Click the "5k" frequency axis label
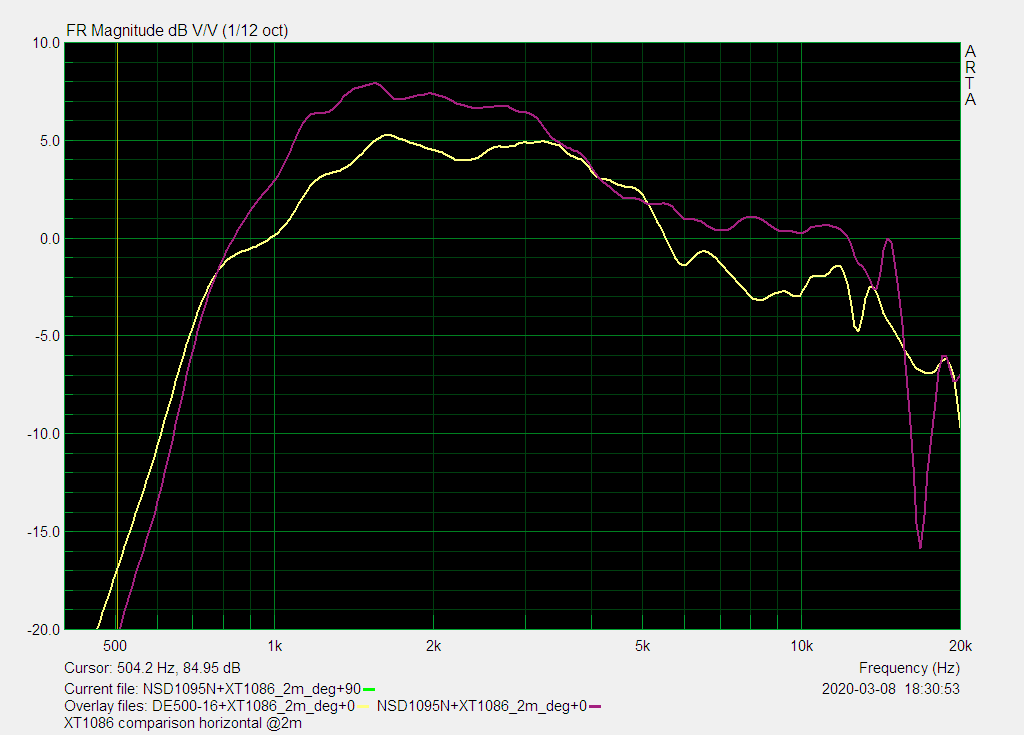The image size is (1024, 735). (x=643, y=646)
